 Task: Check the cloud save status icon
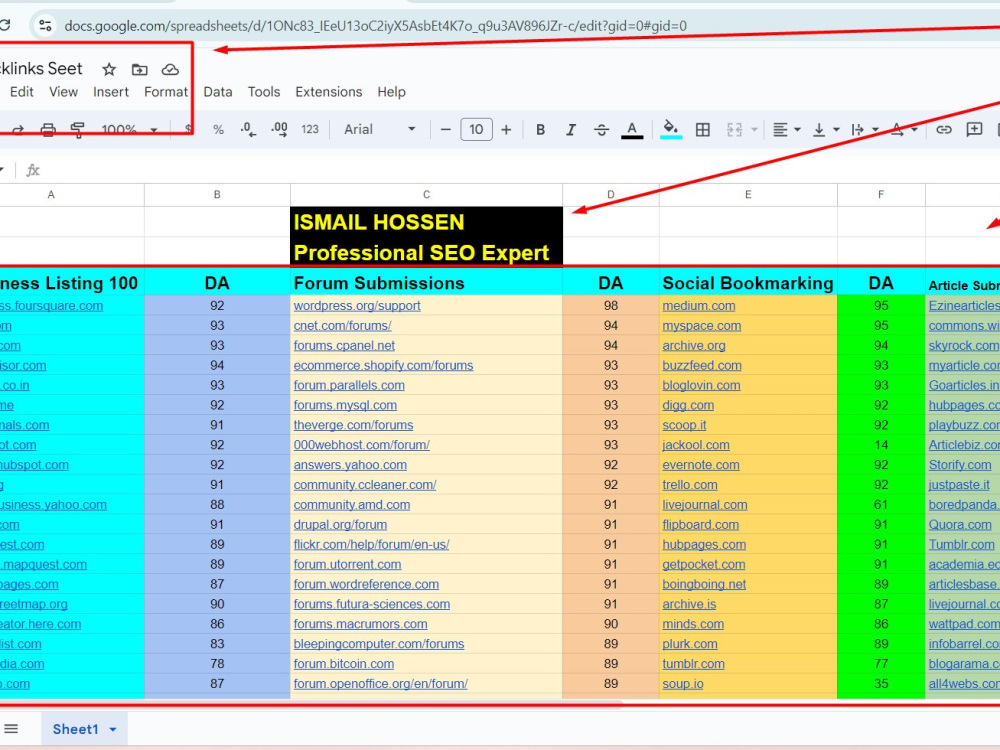point(170,70)
